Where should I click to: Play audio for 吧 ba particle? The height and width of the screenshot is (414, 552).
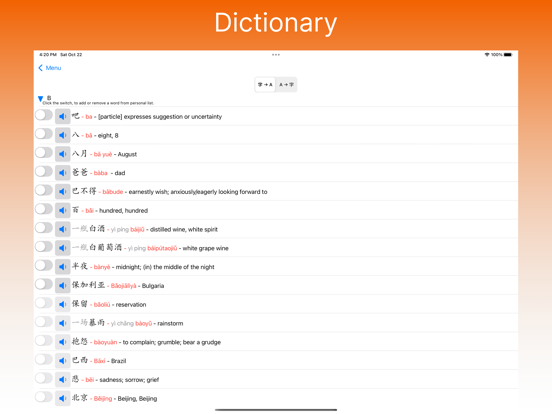[x=63, y=117]
